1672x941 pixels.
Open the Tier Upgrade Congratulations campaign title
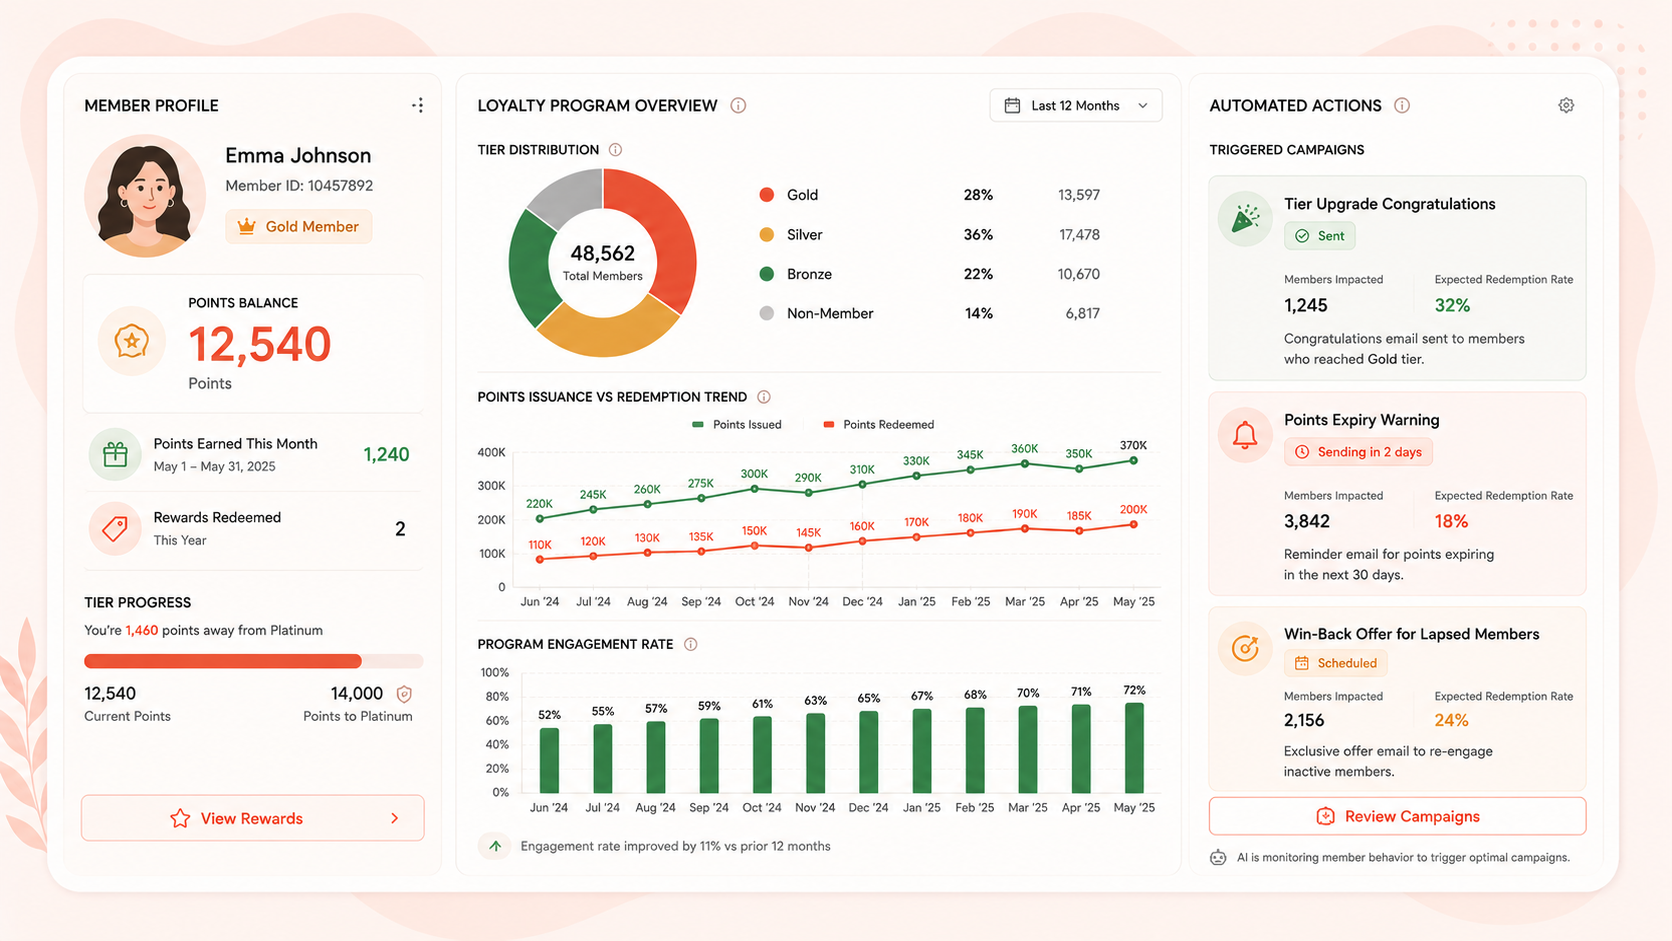coord(1389,204)
